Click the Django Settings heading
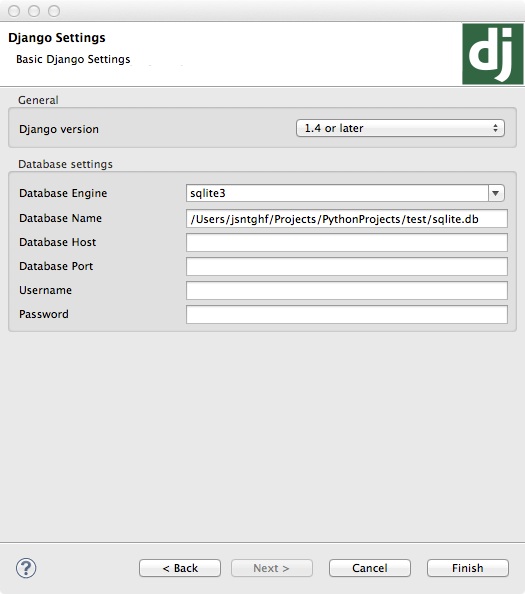This screenshot has width=525, height=594. coord(57,38)
